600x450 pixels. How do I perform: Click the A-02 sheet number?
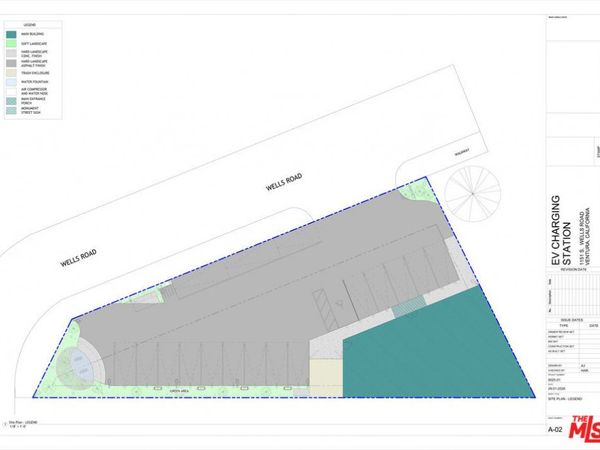point(557,430)
